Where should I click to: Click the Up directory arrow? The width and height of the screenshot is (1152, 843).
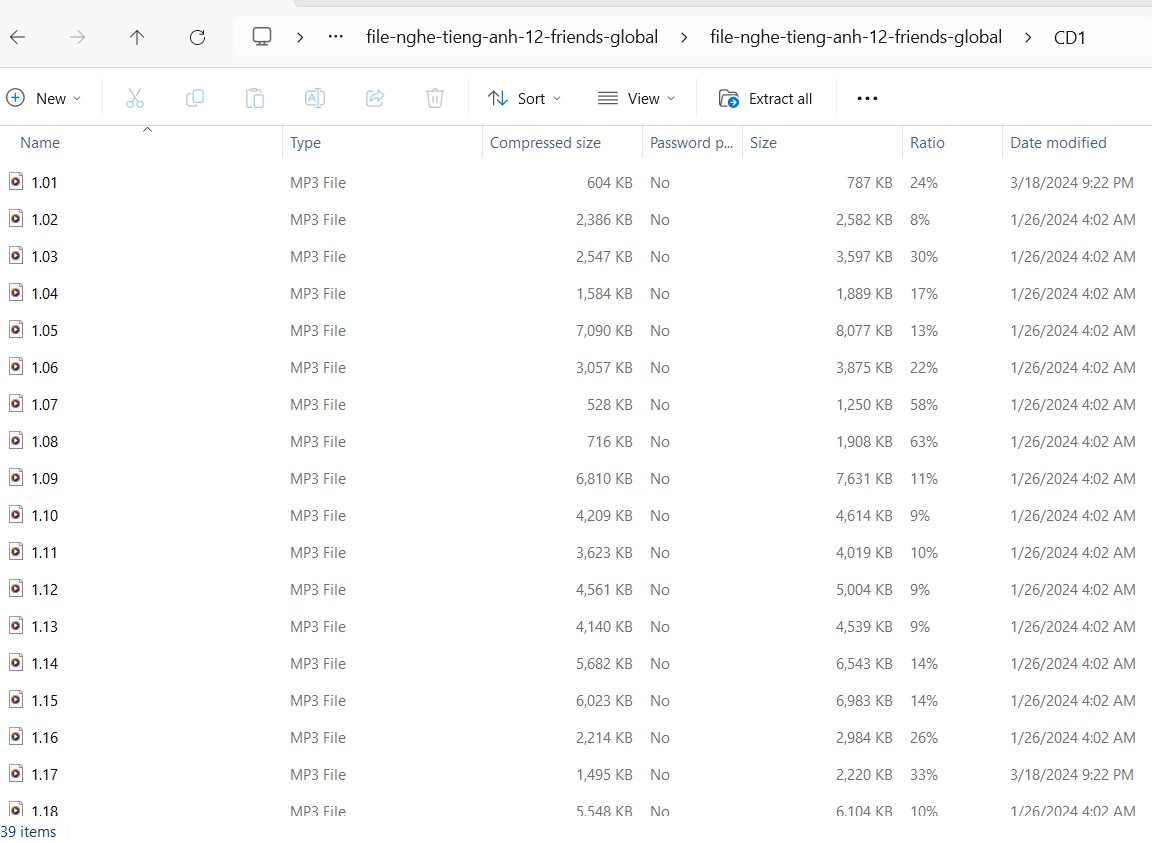click(137, 38)
